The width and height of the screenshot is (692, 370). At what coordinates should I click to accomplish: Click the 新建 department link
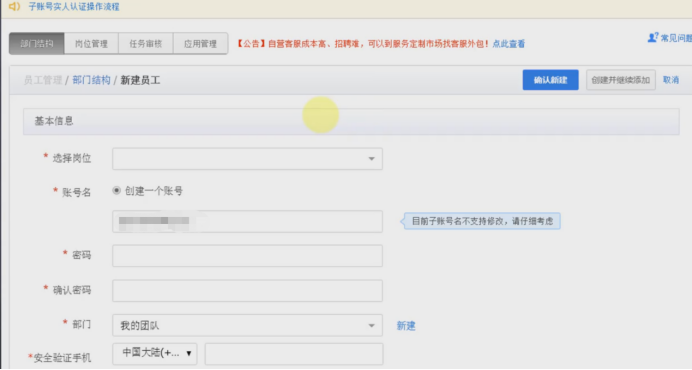click(x=406, y=326)
